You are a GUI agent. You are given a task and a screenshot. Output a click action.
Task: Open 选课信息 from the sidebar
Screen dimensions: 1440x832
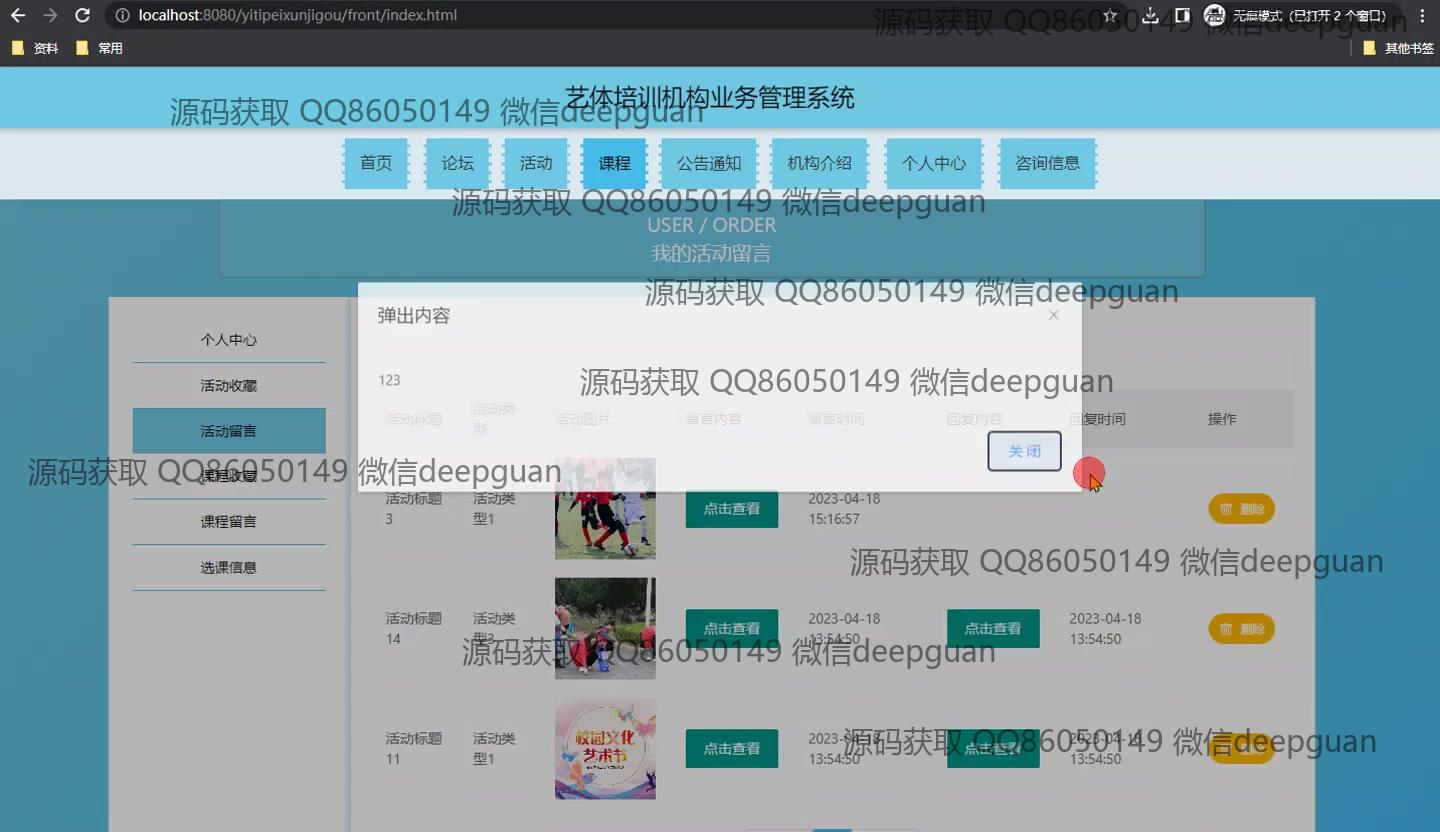229,568
